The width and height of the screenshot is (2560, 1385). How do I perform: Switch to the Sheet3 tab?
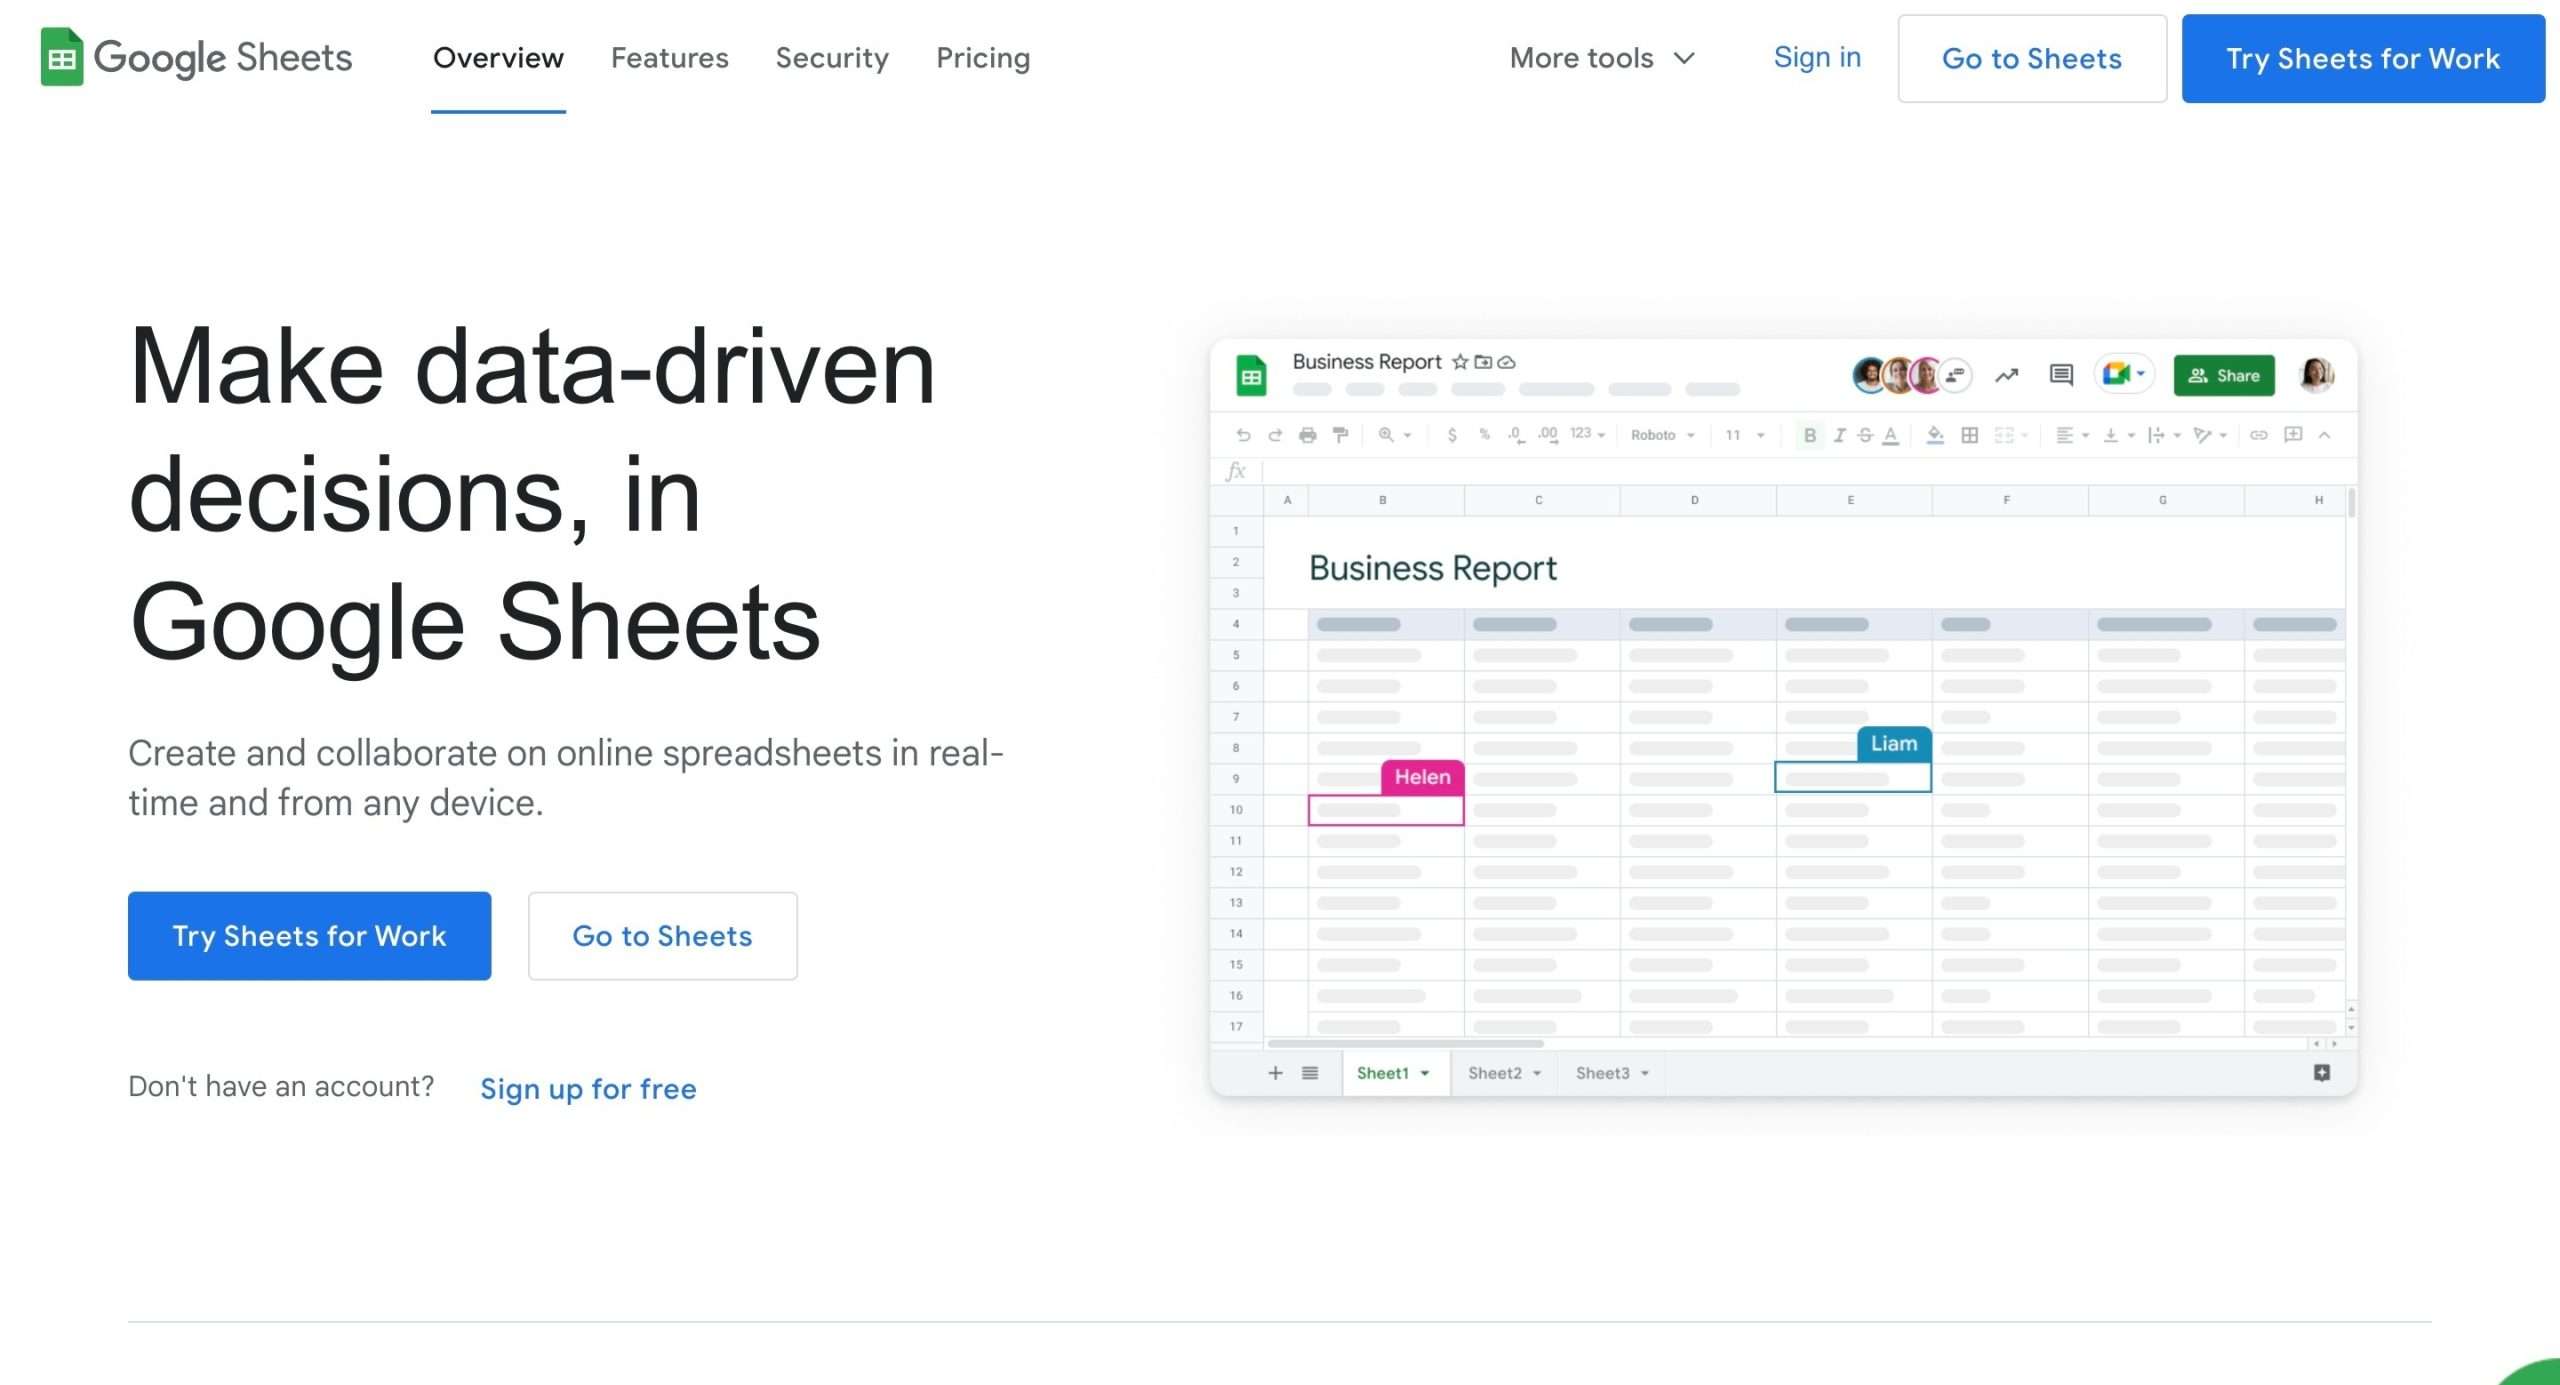(x=1612, y=1073)
